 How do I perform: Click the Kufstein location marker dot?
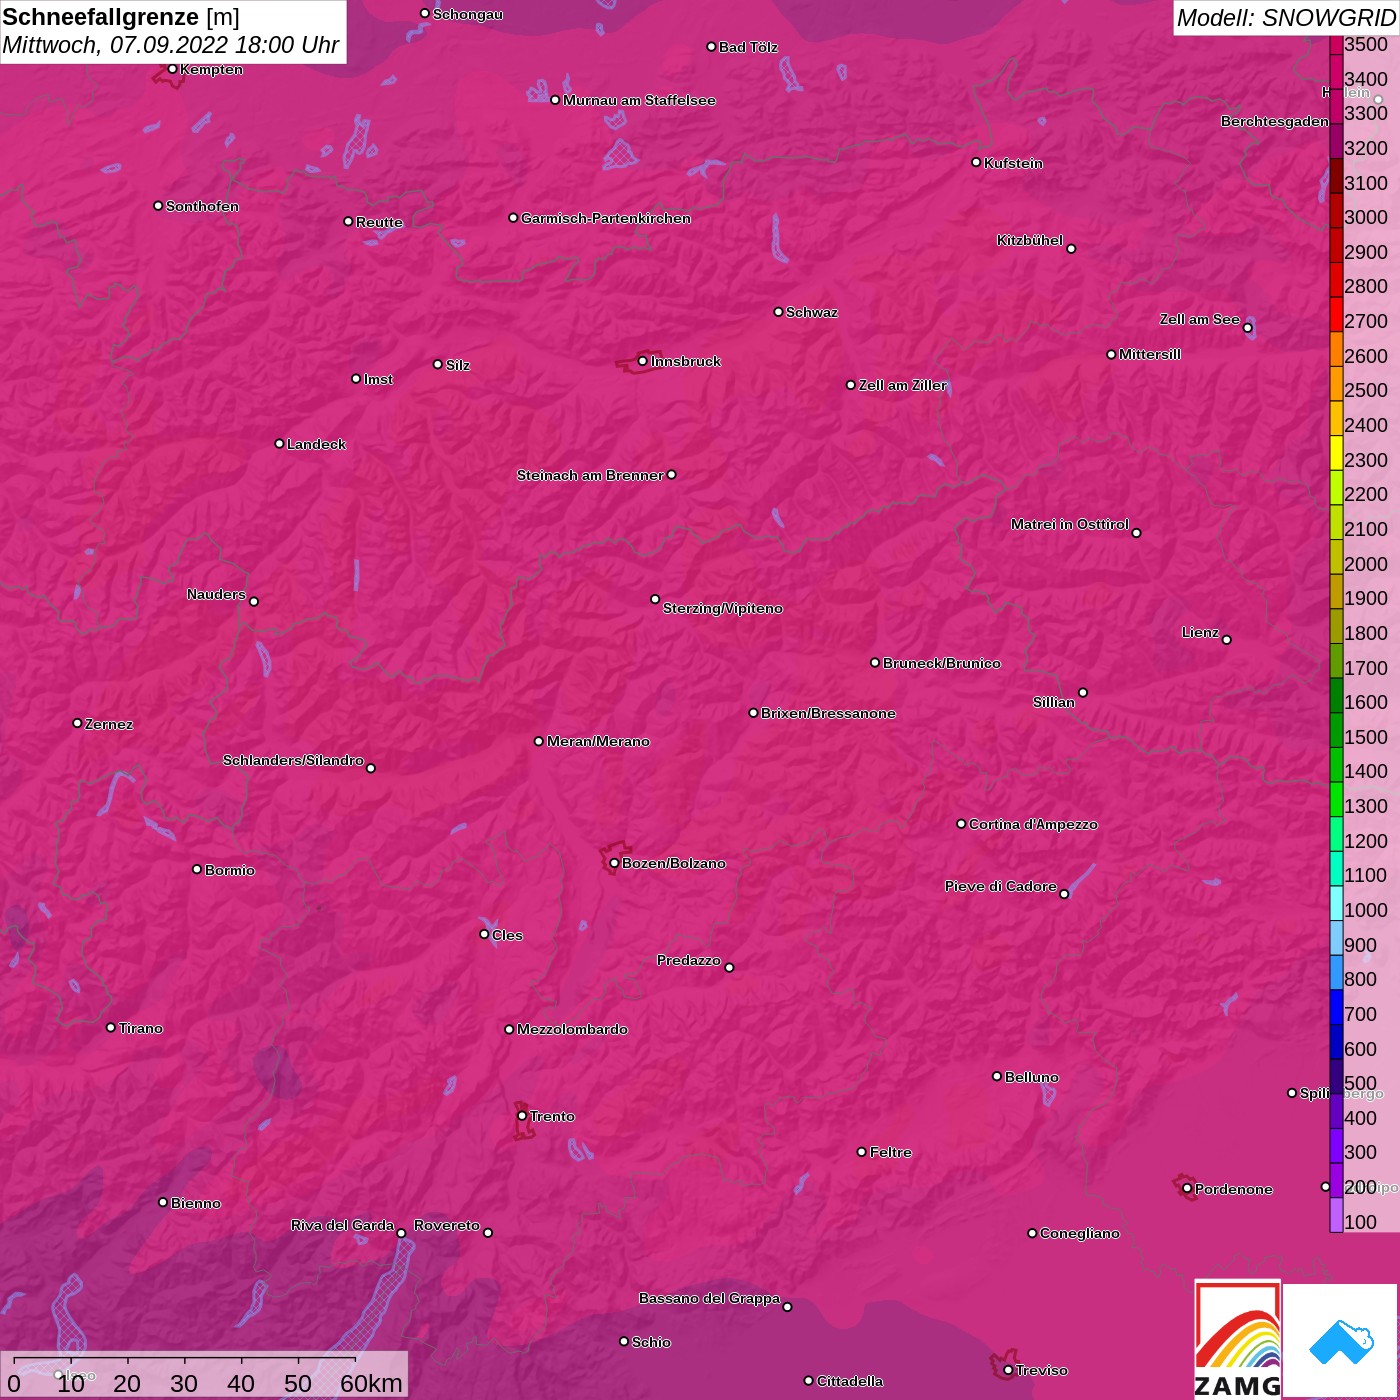point(976,162)
